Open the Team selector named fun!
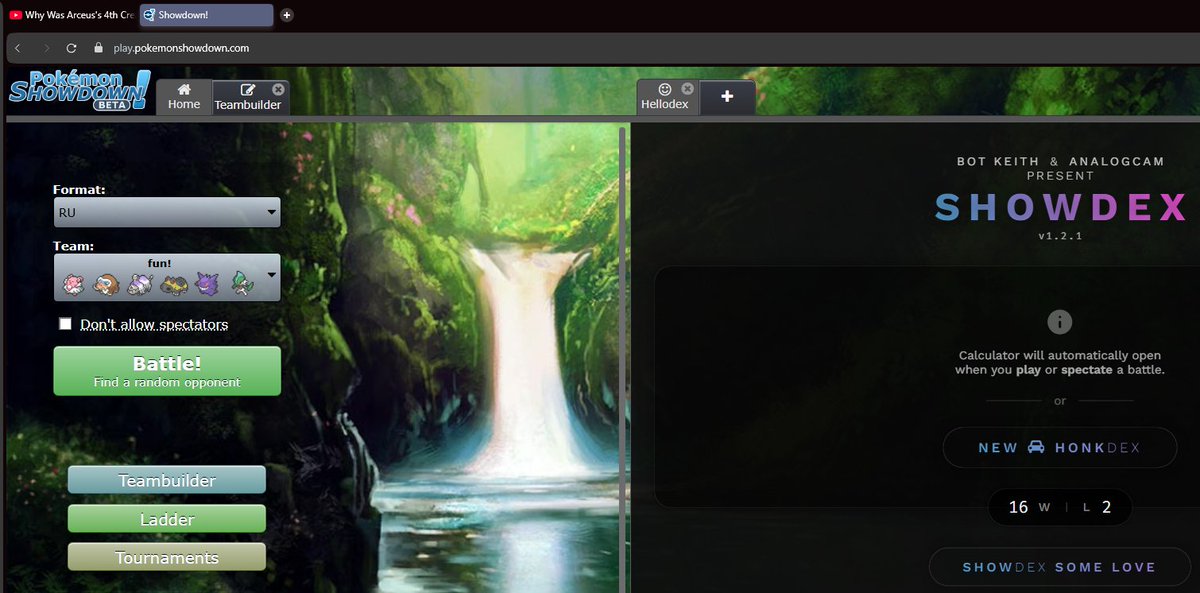The width and height of the screenshot is (1200, 593). tap(167, 277)
